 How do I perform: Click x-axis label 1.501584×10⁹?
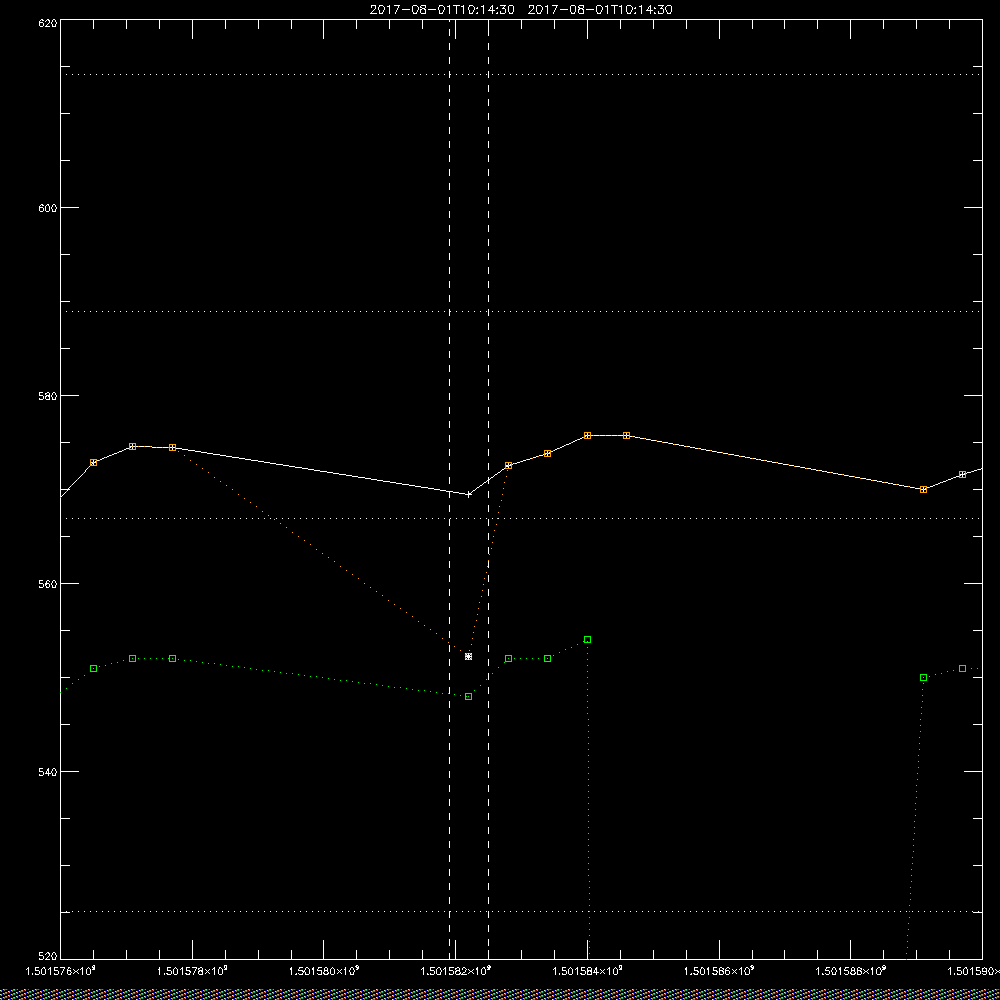coord(588,971)
